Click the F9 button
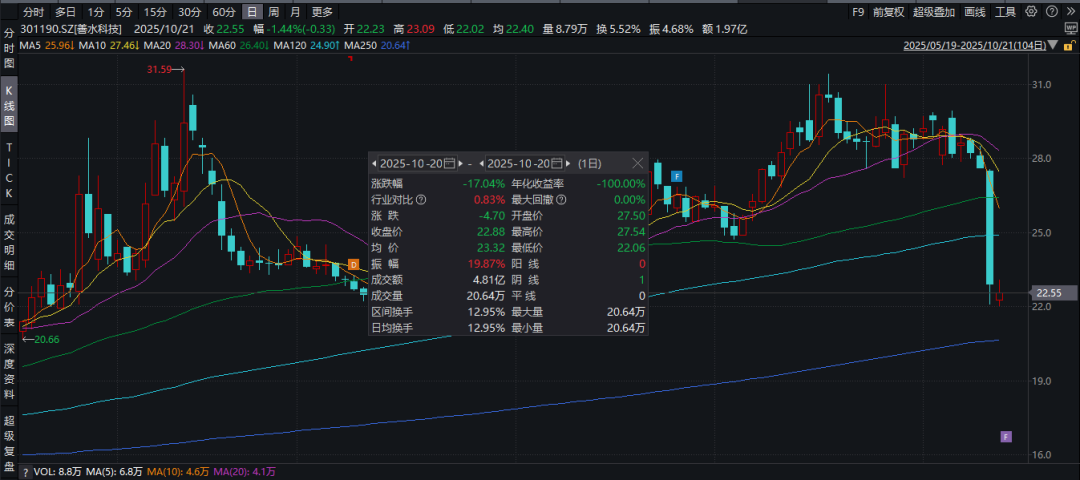 pyautogui.click(x=857, y=12)
